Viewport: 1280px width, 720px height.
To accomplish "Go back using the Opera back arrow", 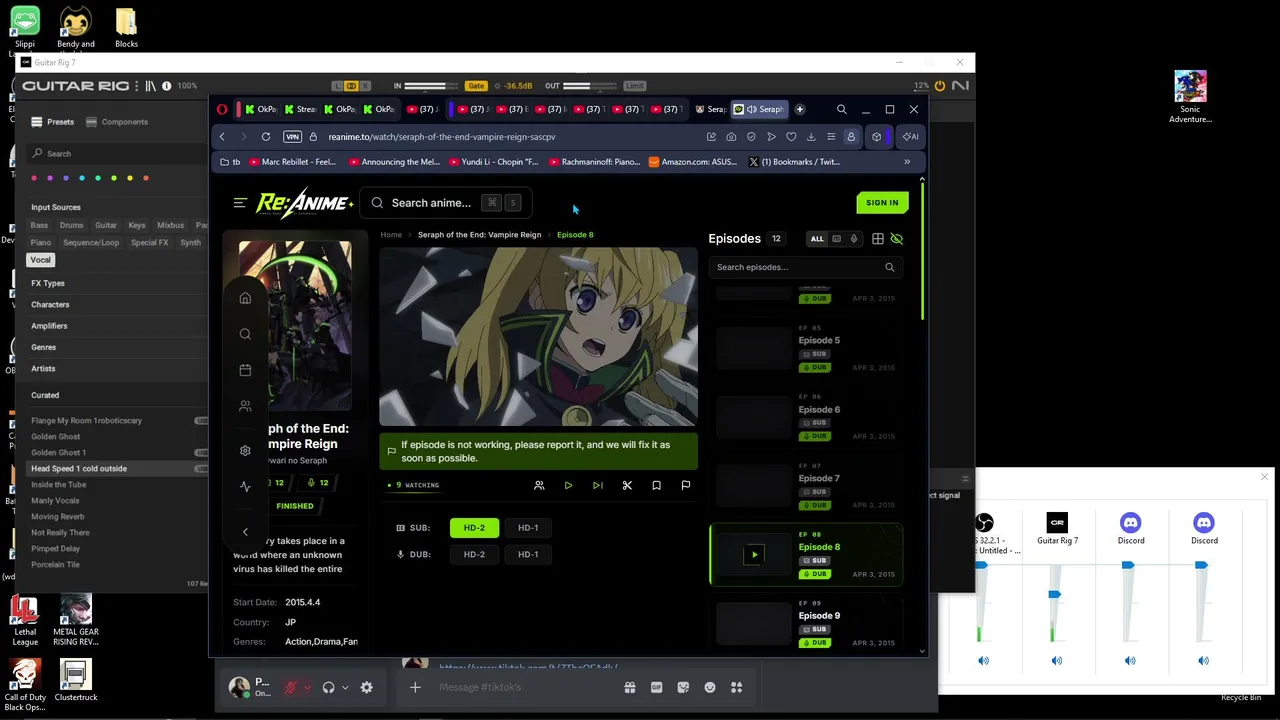I will (x=222, y=137).
